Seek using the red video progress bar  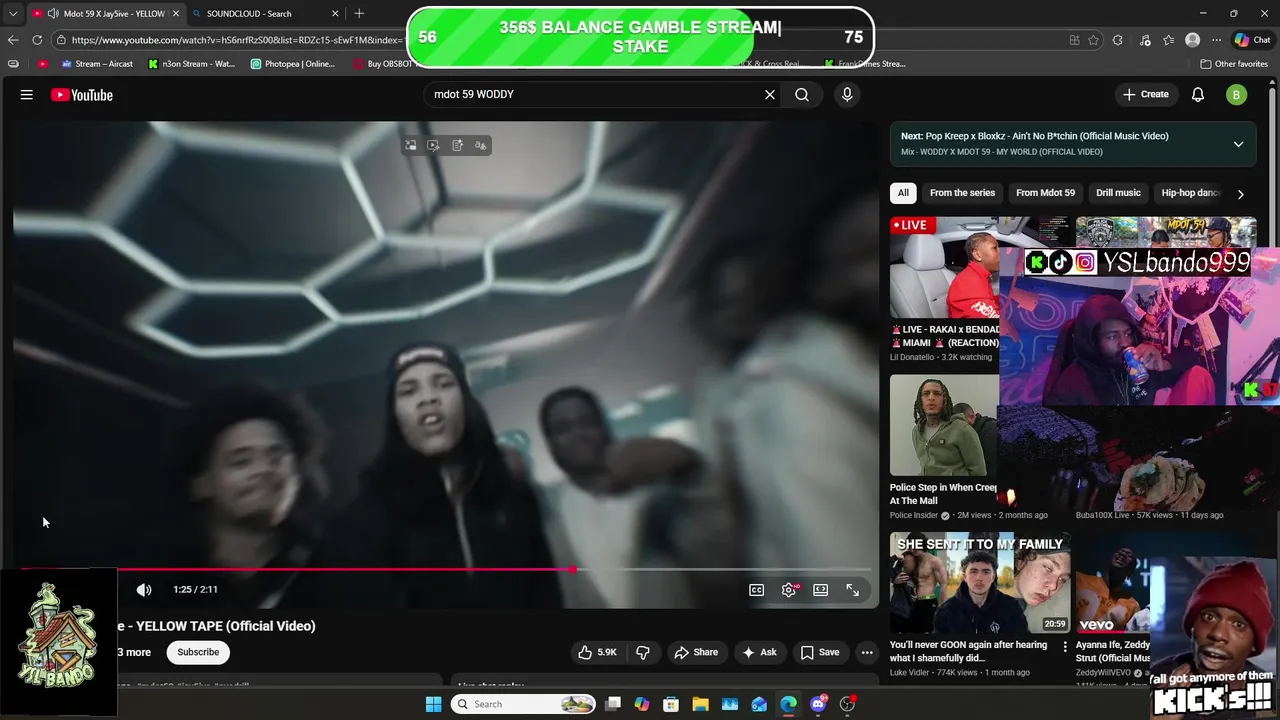445,569
